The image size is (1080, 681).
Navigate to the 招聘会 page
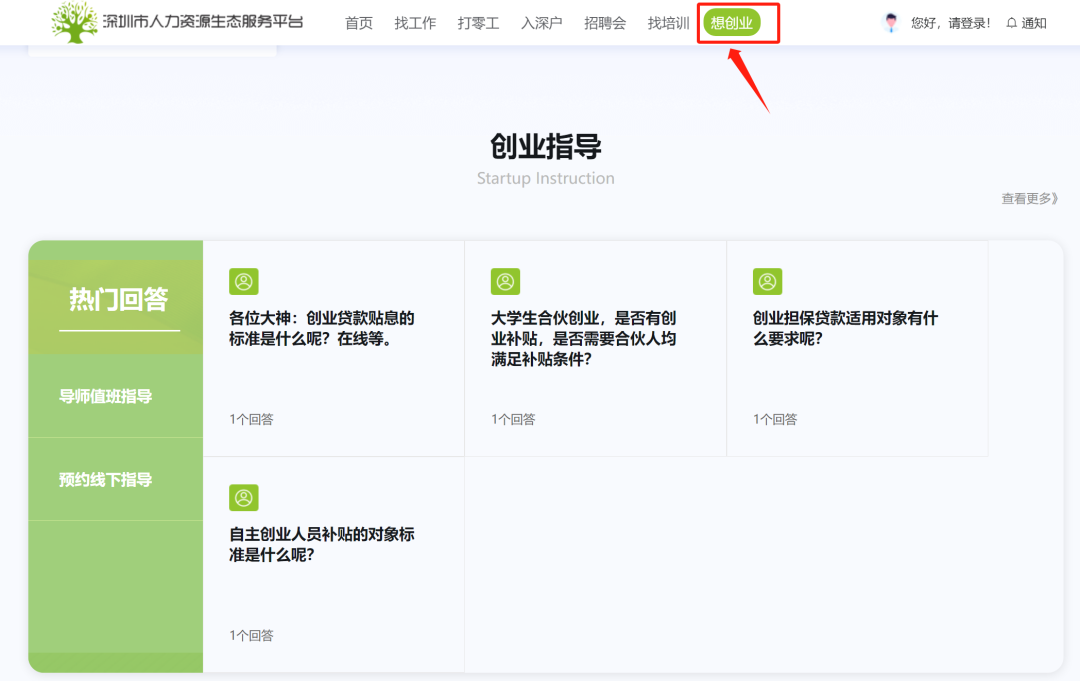pyautogui.click(x=605, y=23)
